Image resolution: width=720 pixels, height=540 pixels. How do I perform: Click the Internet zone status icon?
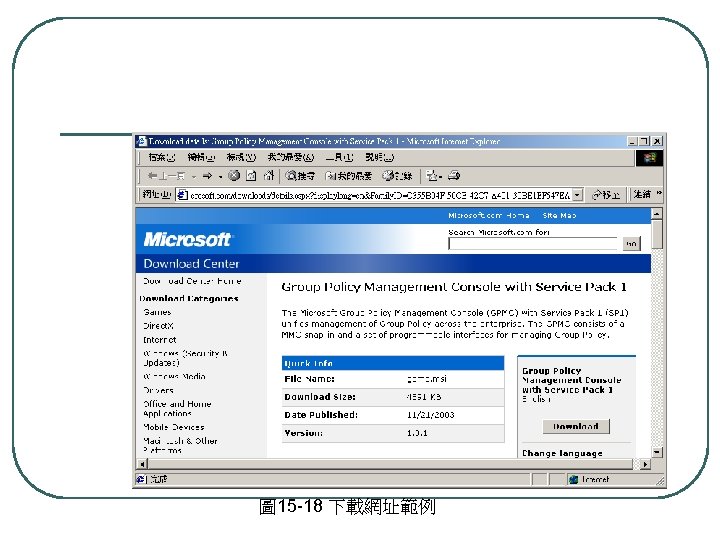tap(573, 479)
